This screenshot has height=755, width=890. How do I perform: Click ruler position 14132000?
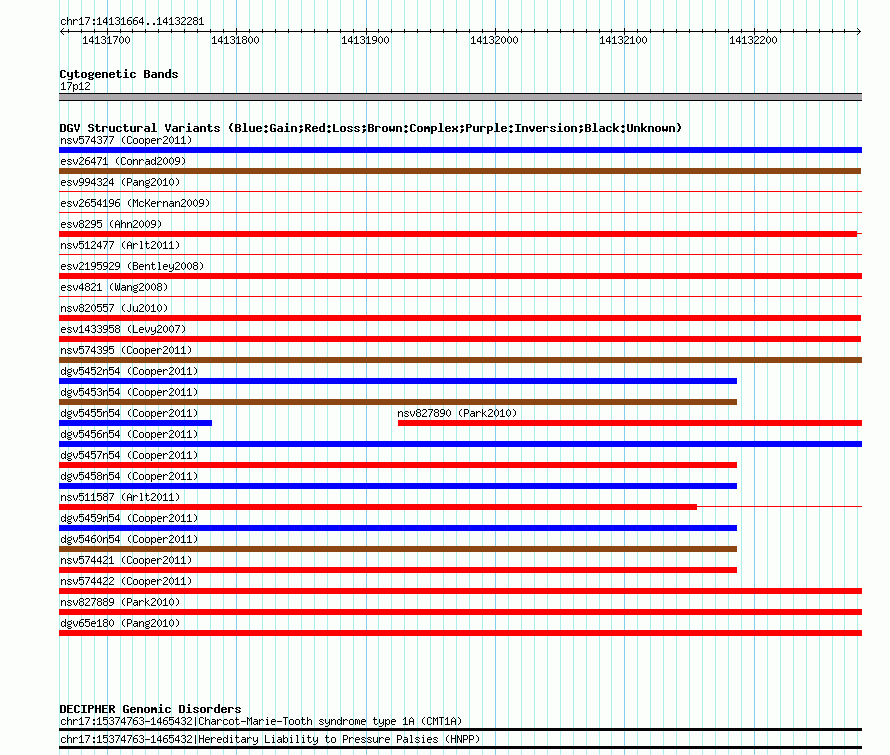494,40
